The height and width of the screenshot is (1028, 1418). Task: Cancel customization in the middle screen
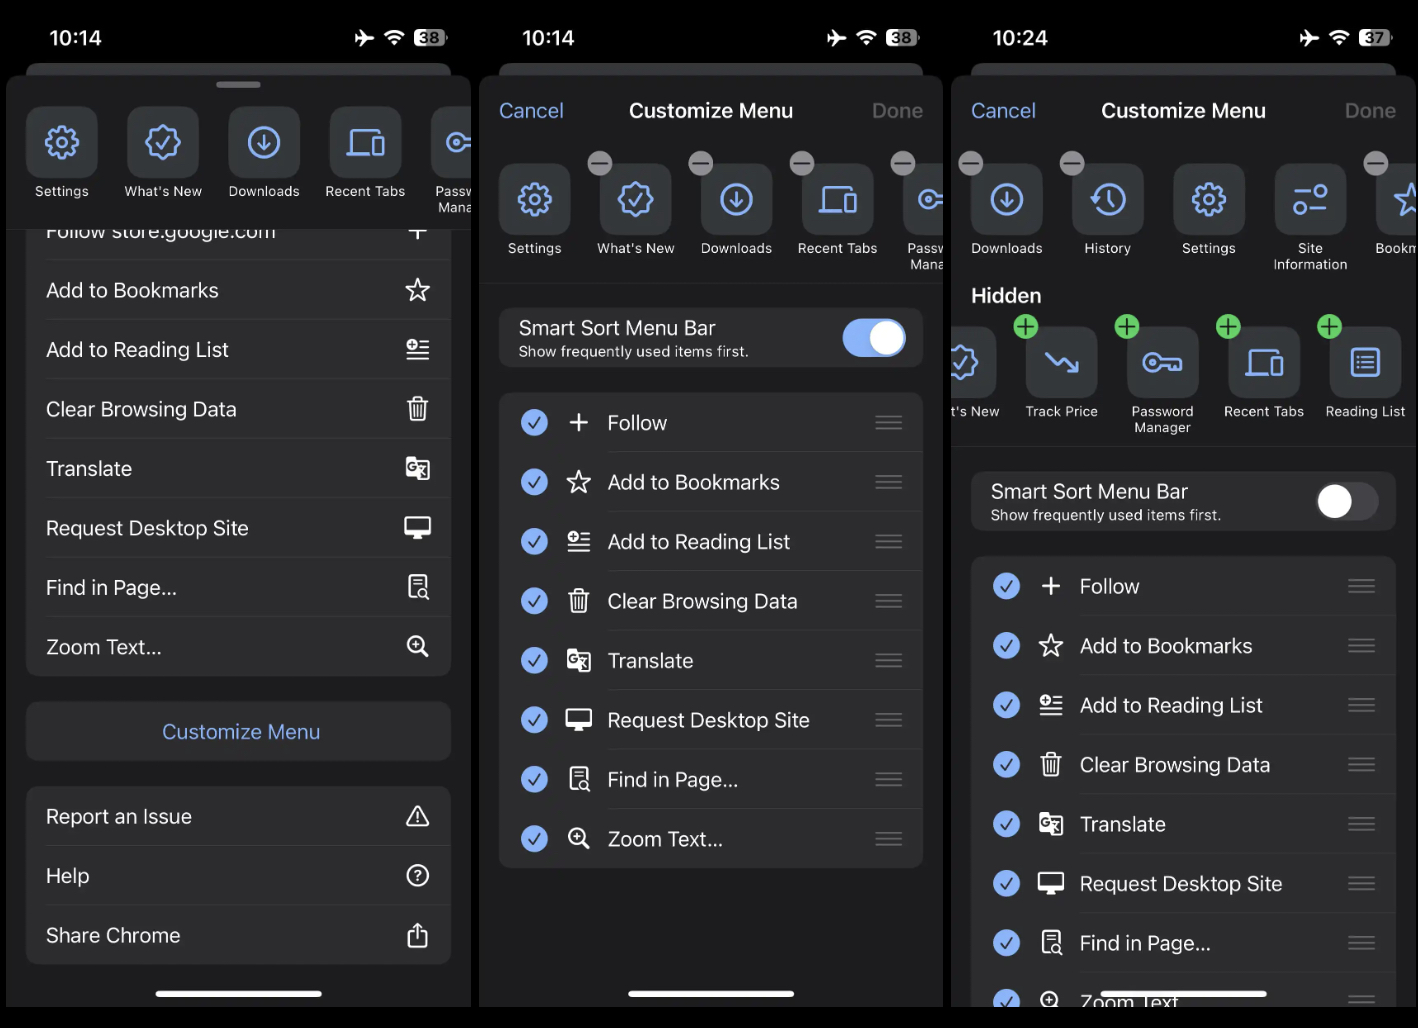pos(531,111)
